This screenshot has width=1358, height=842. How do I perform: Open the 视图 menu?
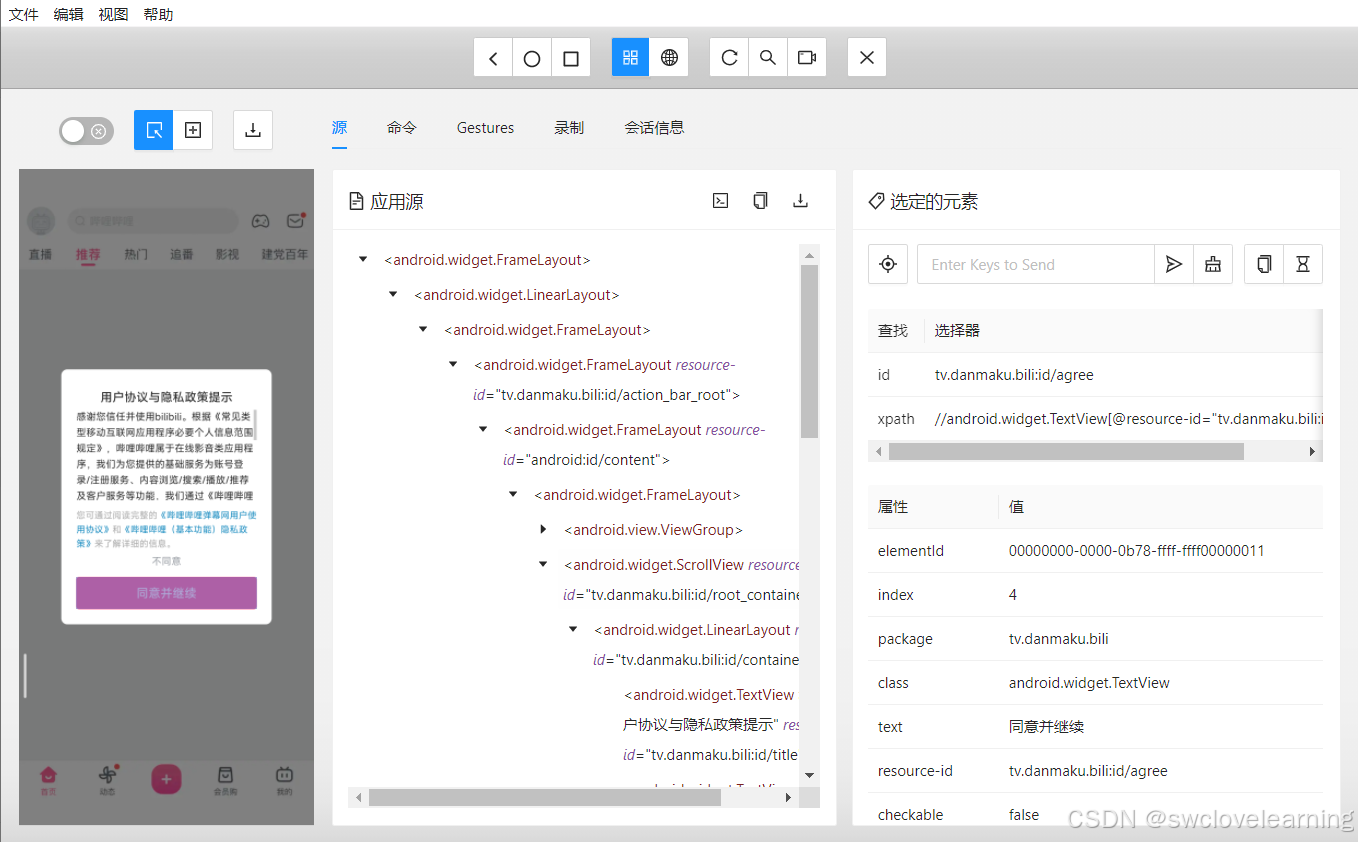click(x=114, y=14)
